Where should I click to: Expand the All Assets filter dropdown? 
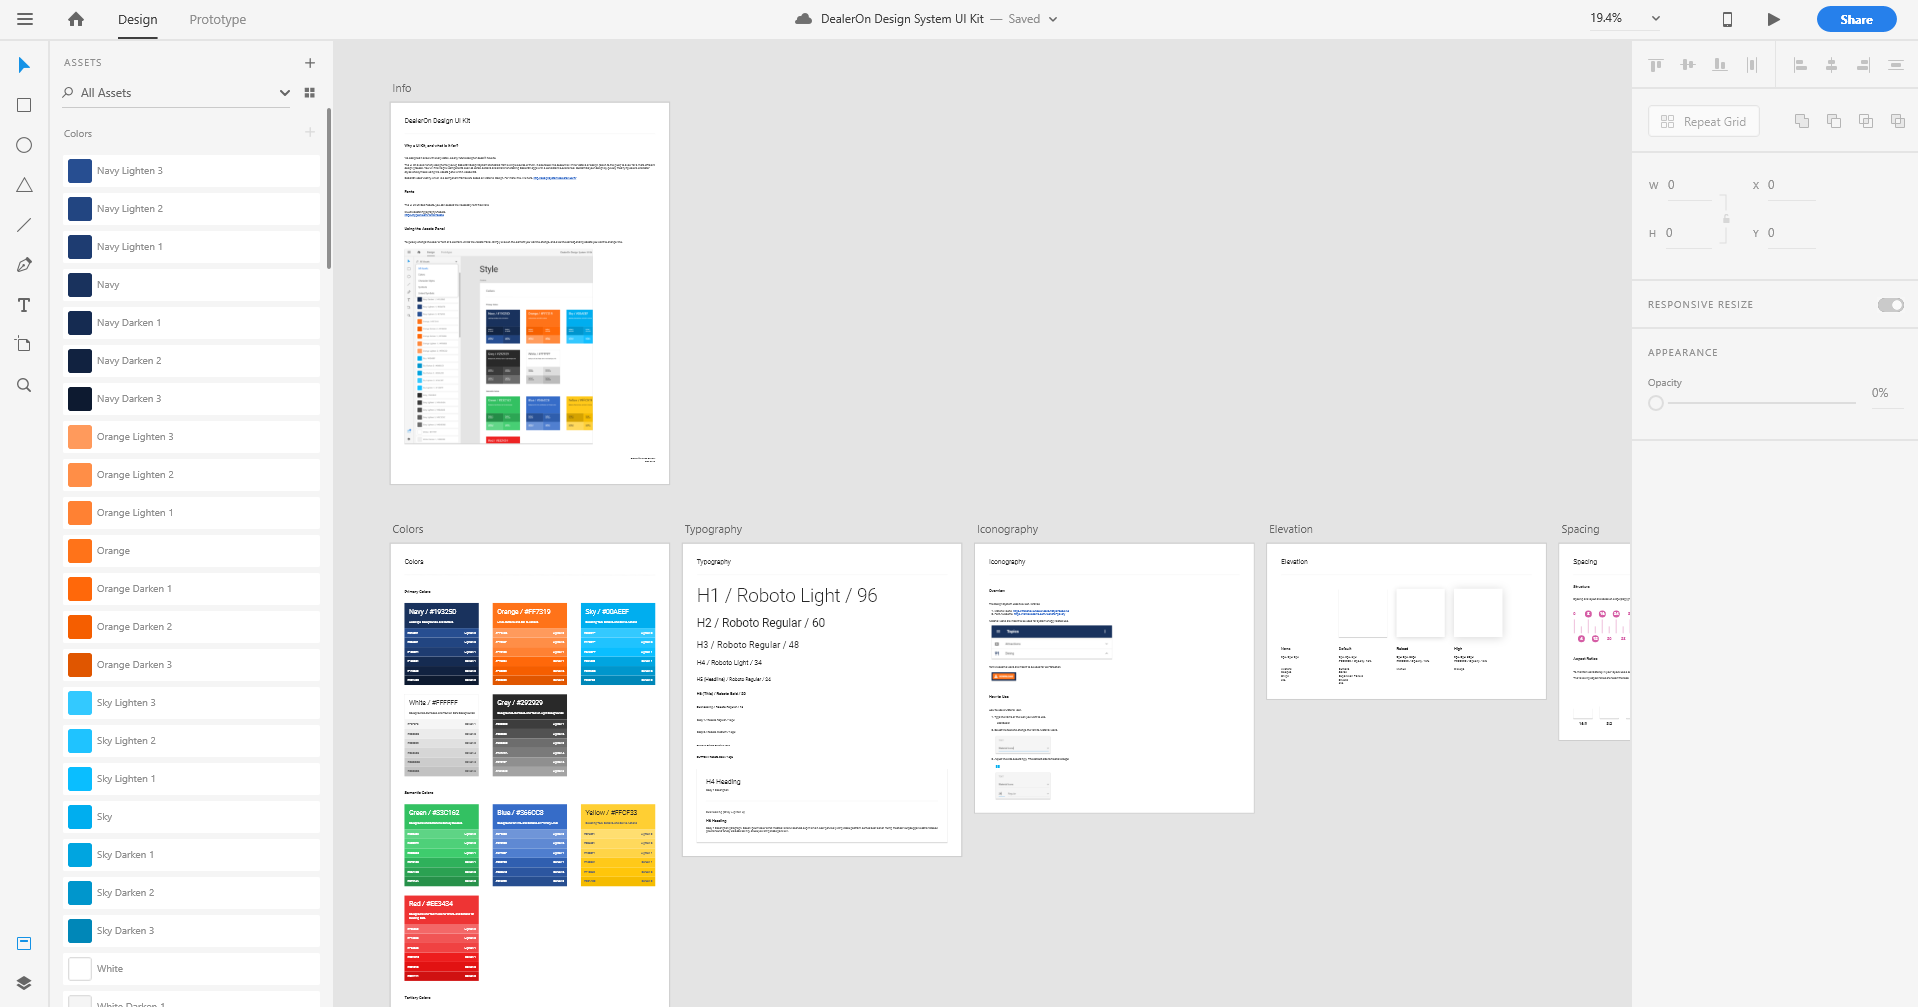(284, 93)
